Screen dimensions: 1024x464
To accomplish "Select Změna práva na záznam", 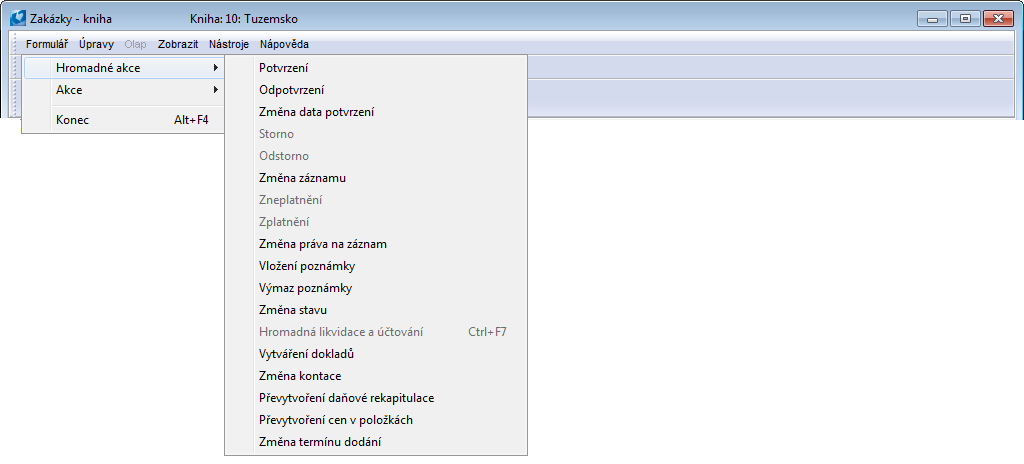I will click(x=323, y=244).
